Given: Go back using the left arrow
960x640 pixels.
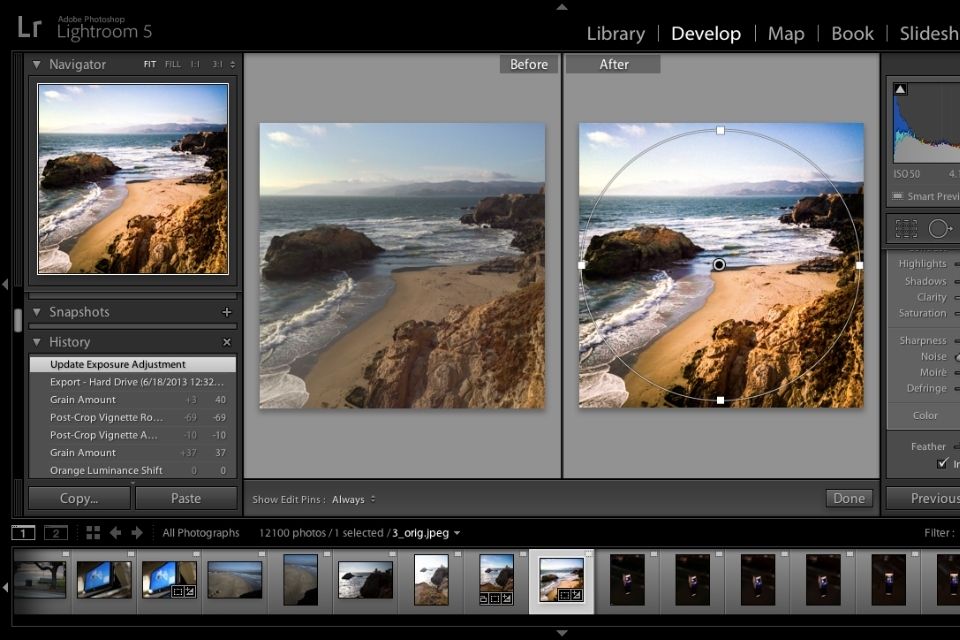Looking at the screenshot, I should 115,533.
